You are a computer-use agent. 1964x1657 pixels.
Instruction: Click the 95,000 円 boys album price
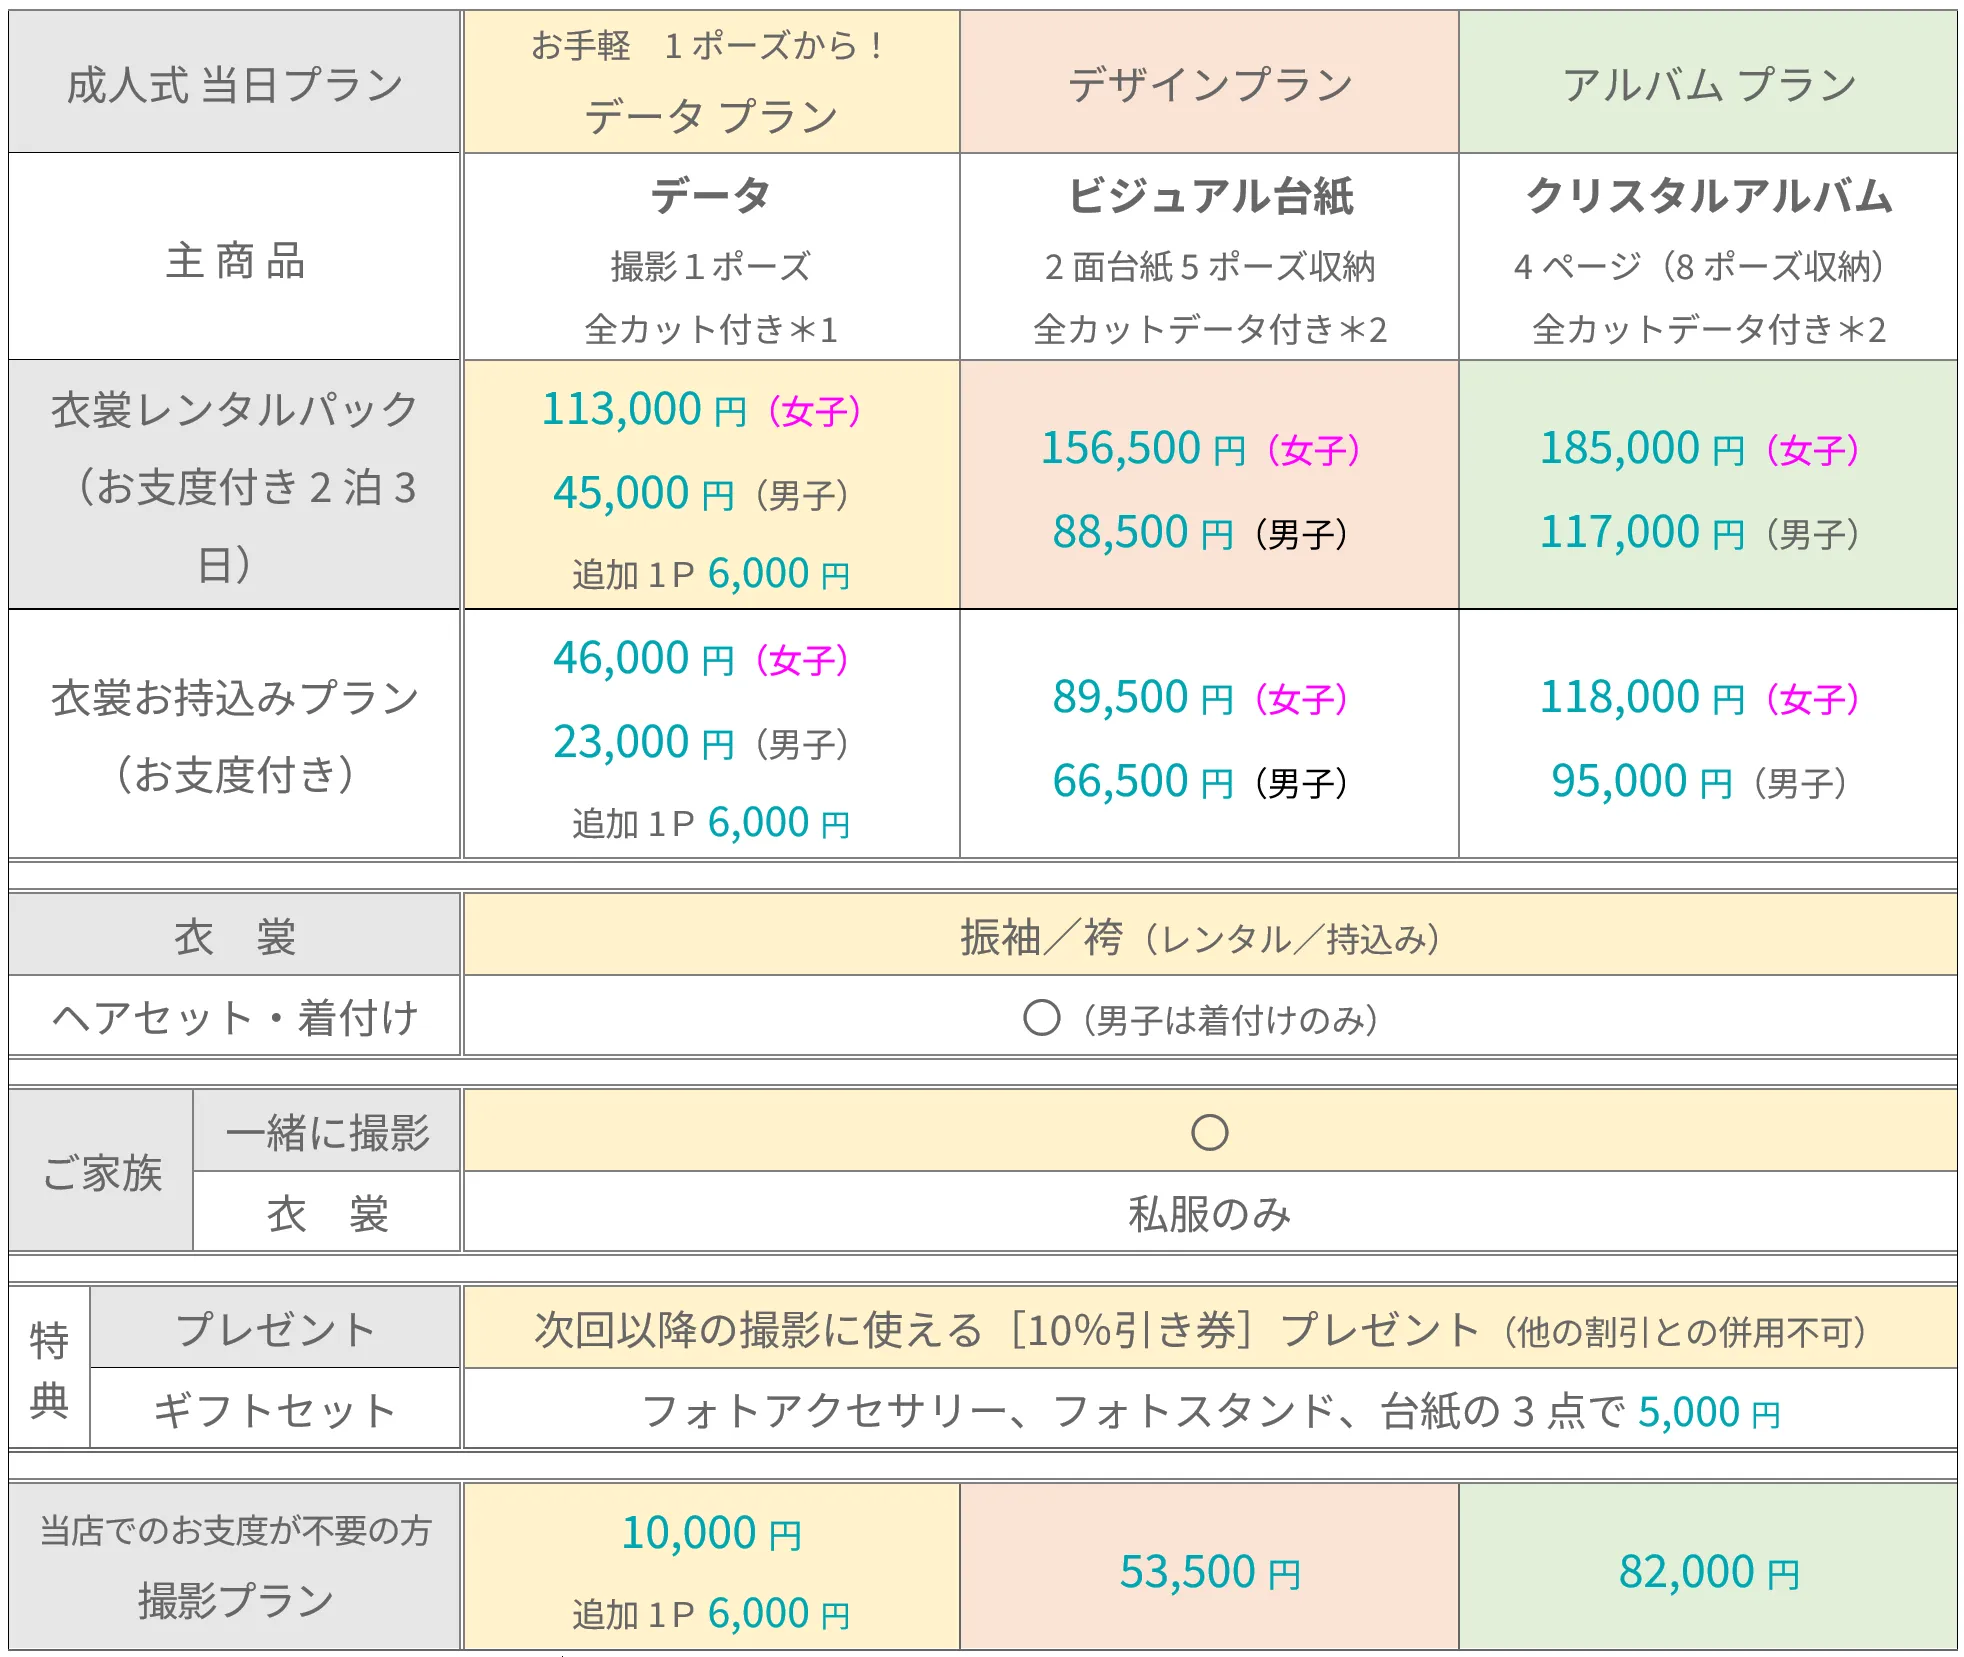click(1640, 781)
